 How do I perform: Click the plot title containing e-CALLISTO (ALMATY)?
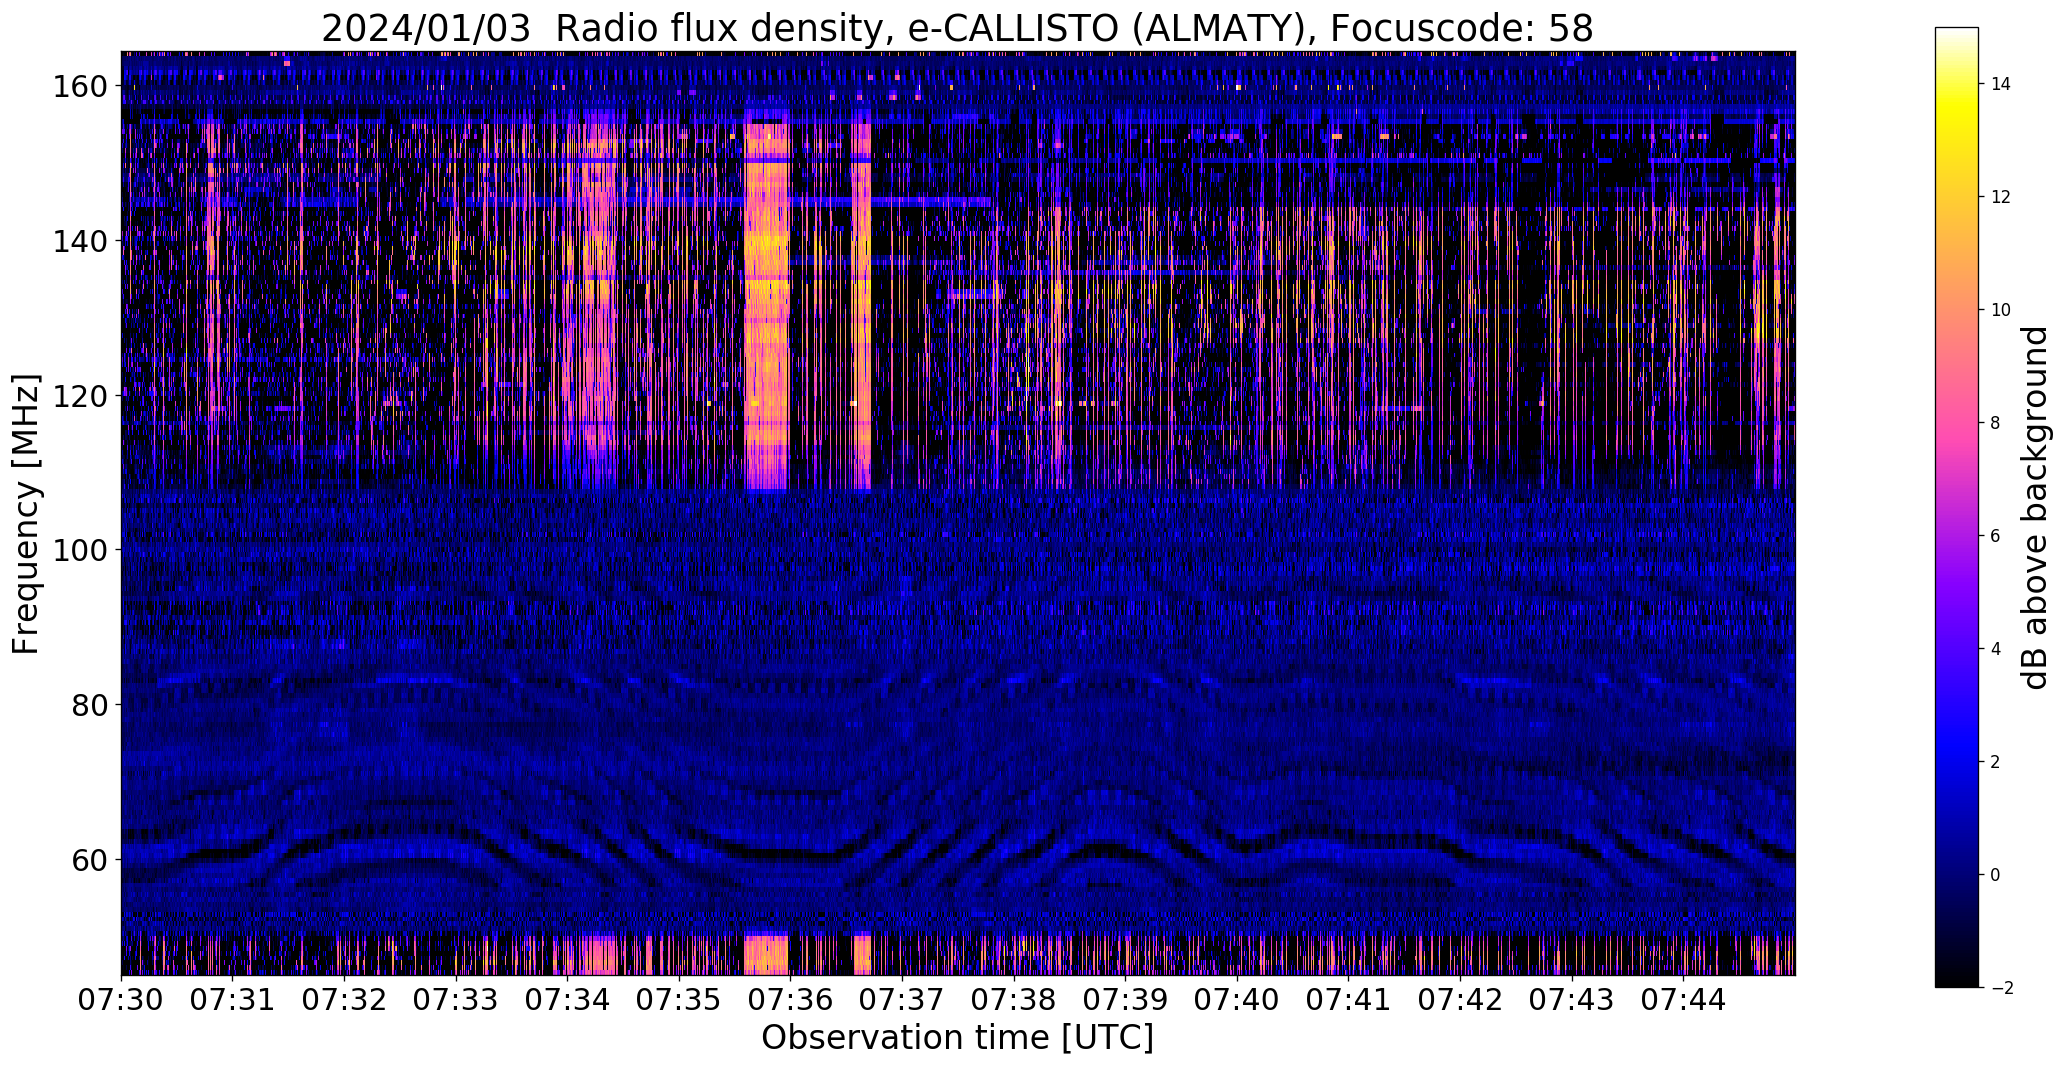click(x=957, y=28)
